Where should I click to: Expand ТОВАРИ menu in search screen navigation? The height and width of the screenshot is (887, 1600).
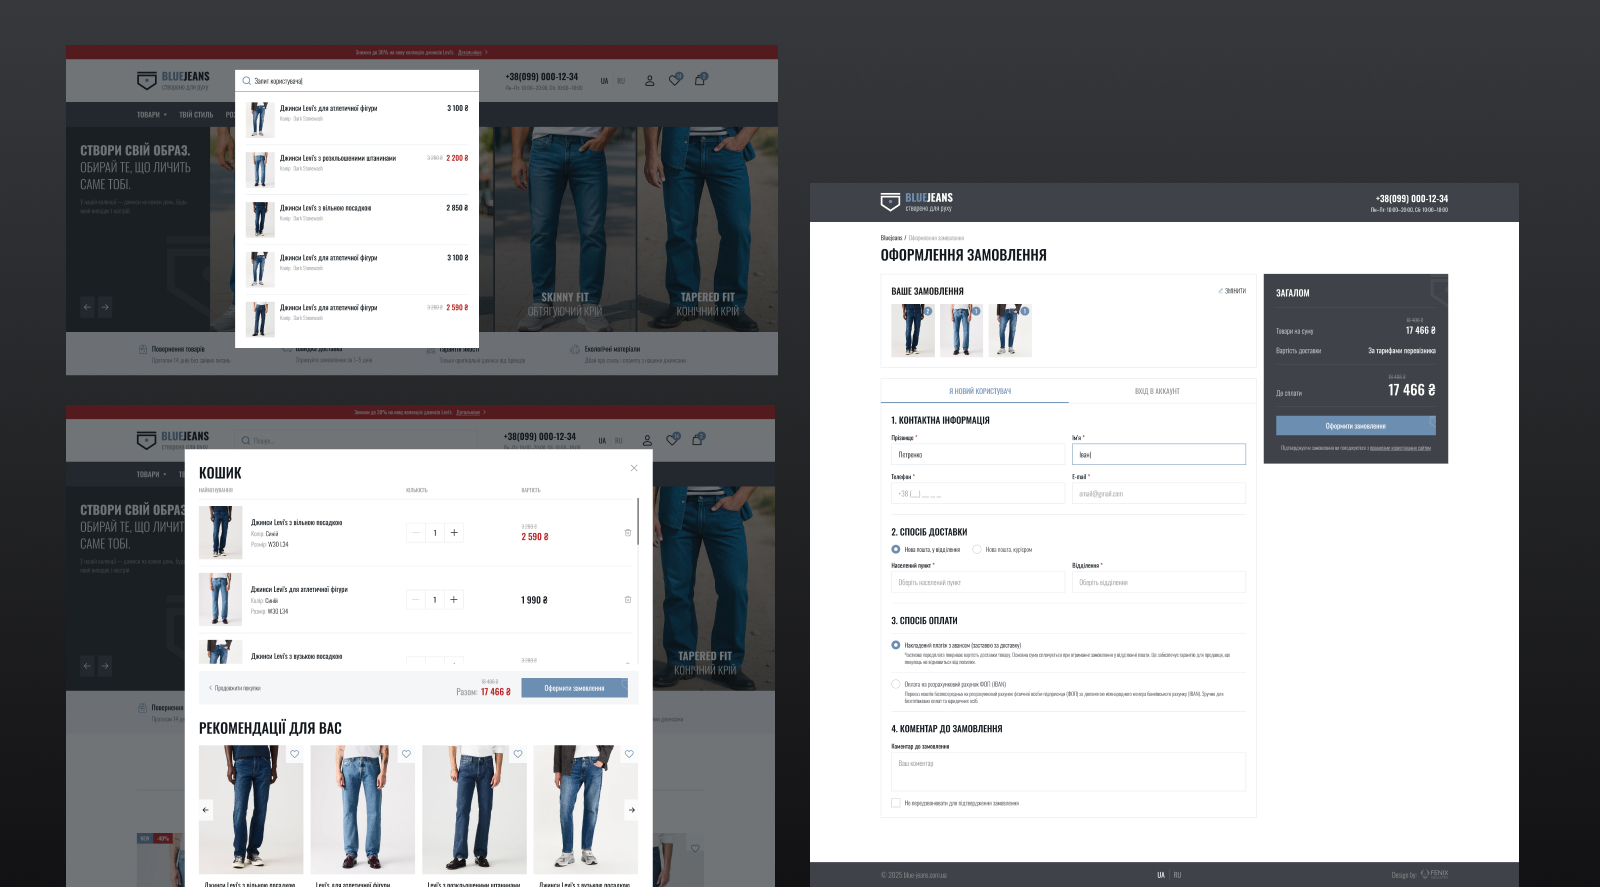(x=152, y=114)
